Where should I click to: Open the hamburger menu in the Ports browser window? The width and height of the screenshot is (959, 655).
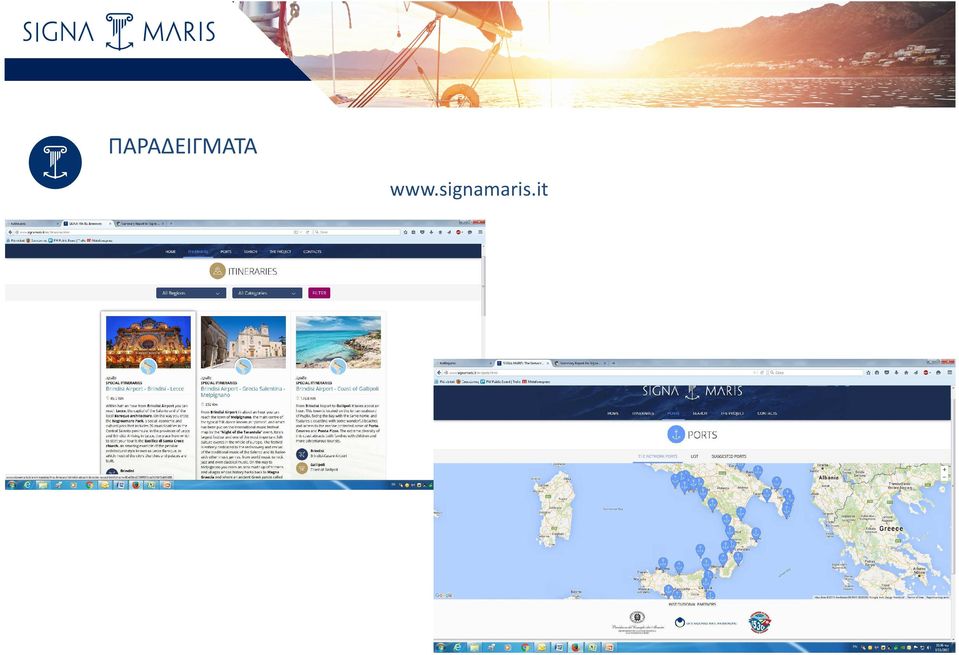pyautogui.click(x=950, y=372)
